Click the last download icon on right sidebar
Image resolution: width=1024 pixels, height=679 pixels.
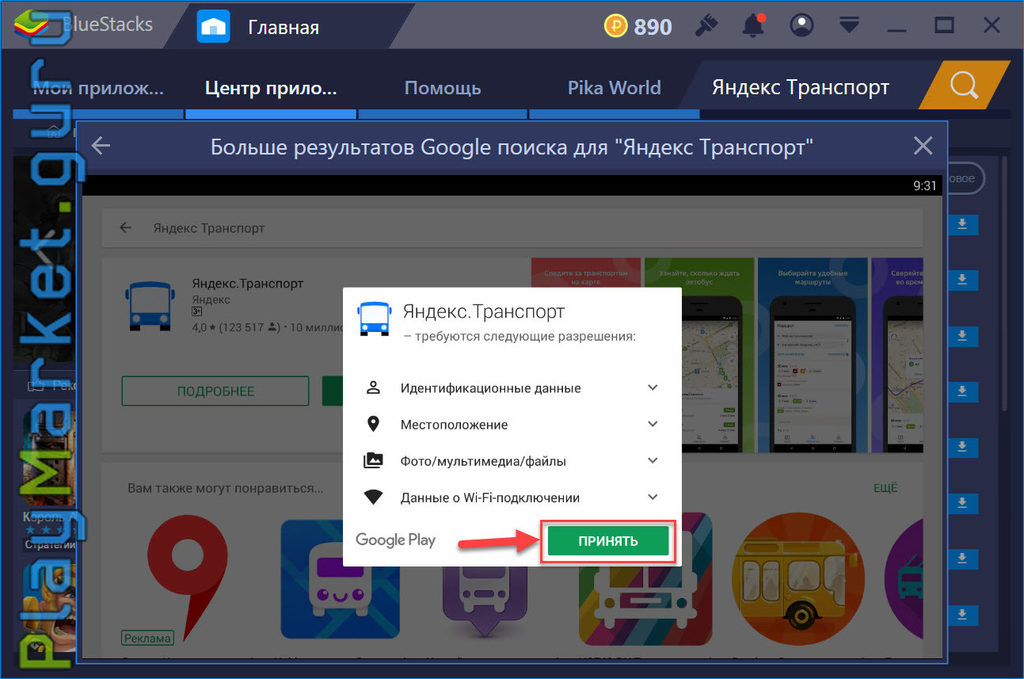(962, 614)
